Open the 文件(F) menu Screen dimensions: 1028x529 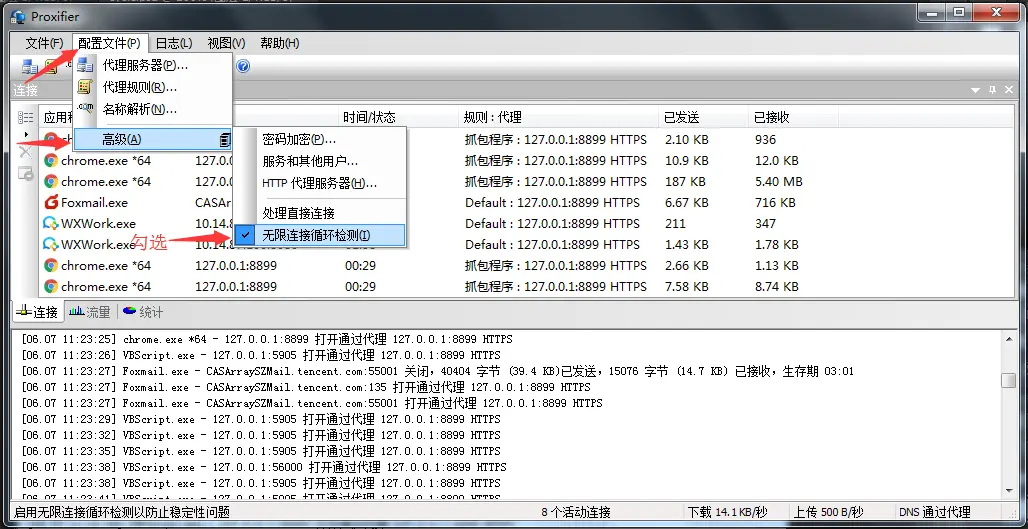click(44, 43)
